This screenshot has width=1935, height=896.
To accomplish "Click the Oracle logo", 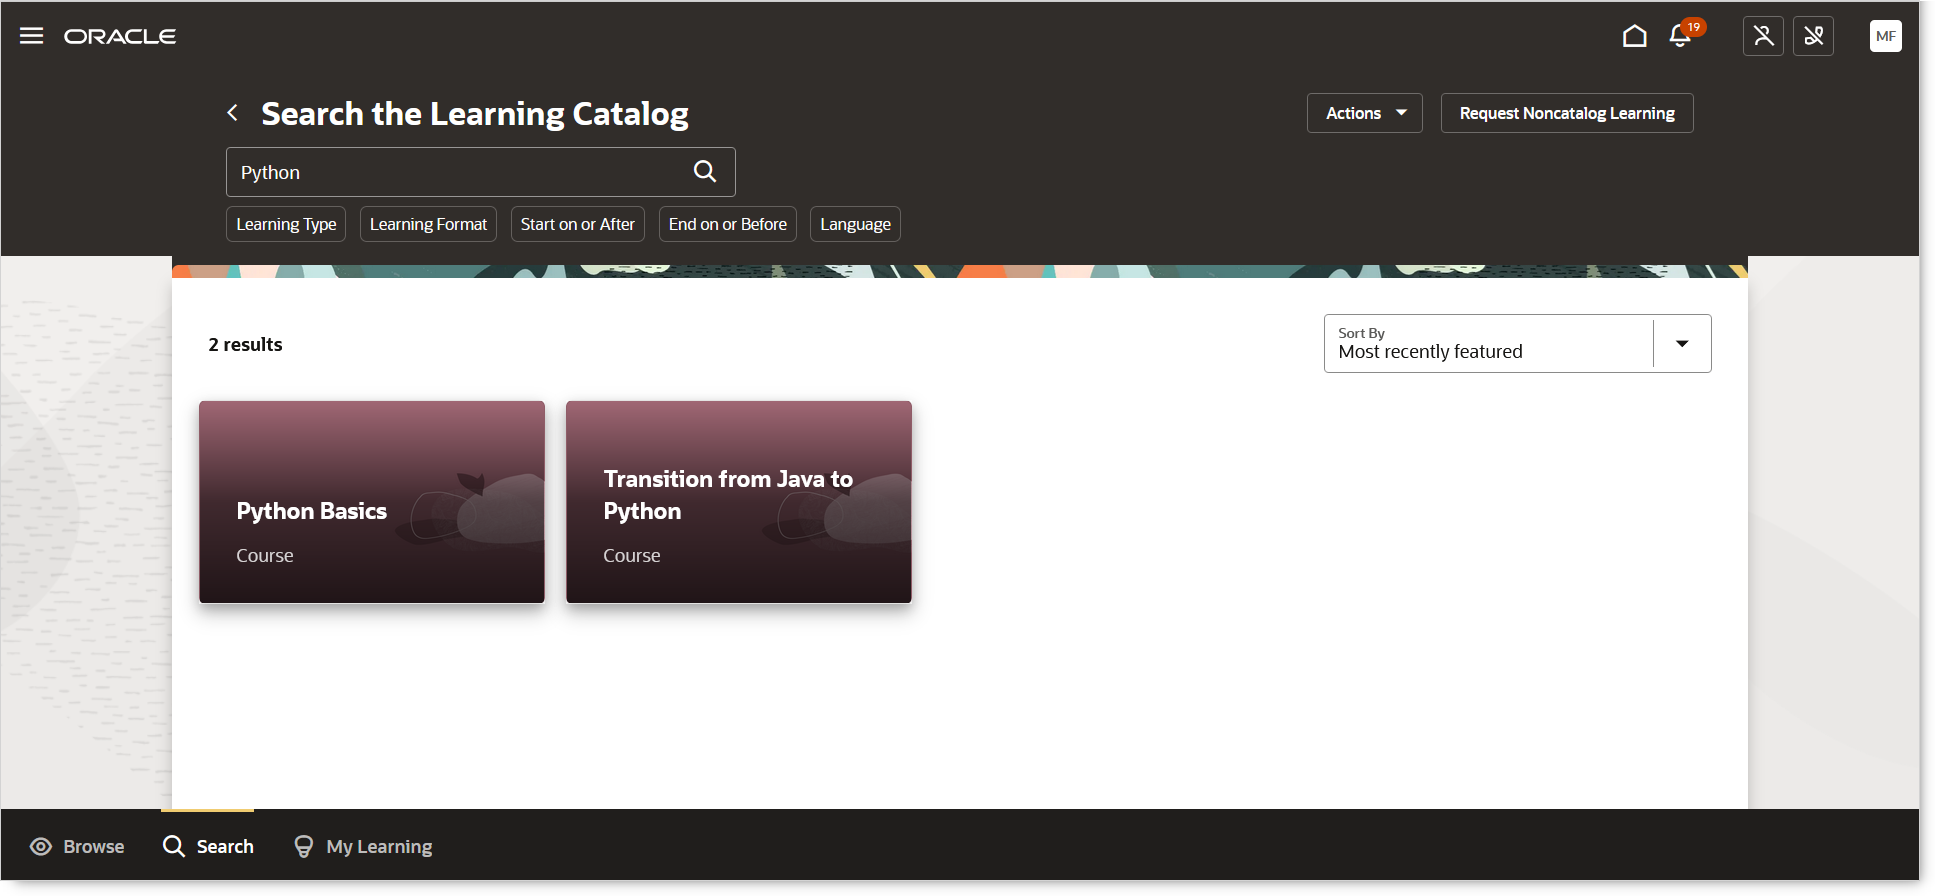I will pyautogui.click(x=120, y=36).
